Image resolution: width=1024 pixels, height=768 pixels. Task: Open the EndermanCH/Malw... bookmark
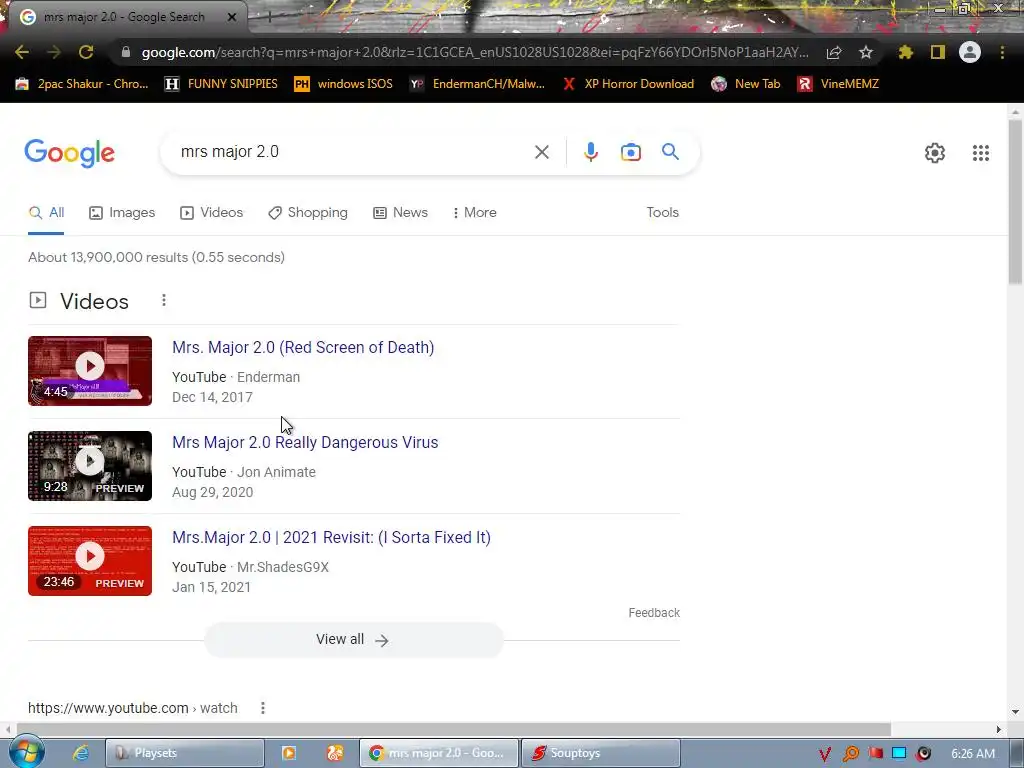tap(477, 84)
